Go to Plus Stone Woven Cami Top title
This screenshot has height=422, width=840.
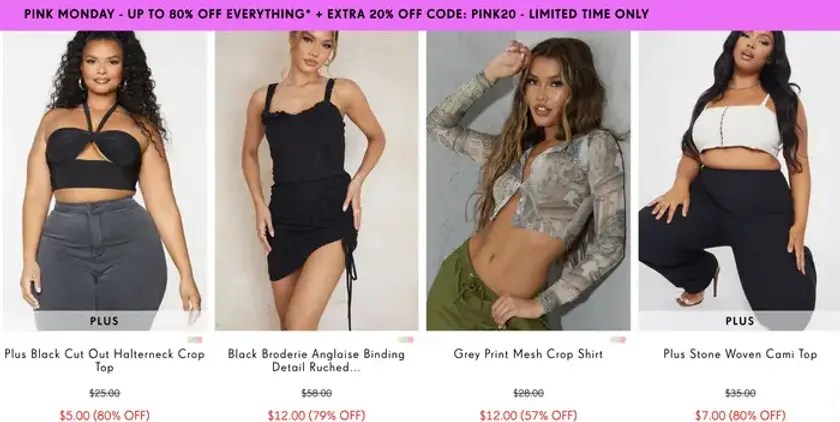tap(740, 354)
